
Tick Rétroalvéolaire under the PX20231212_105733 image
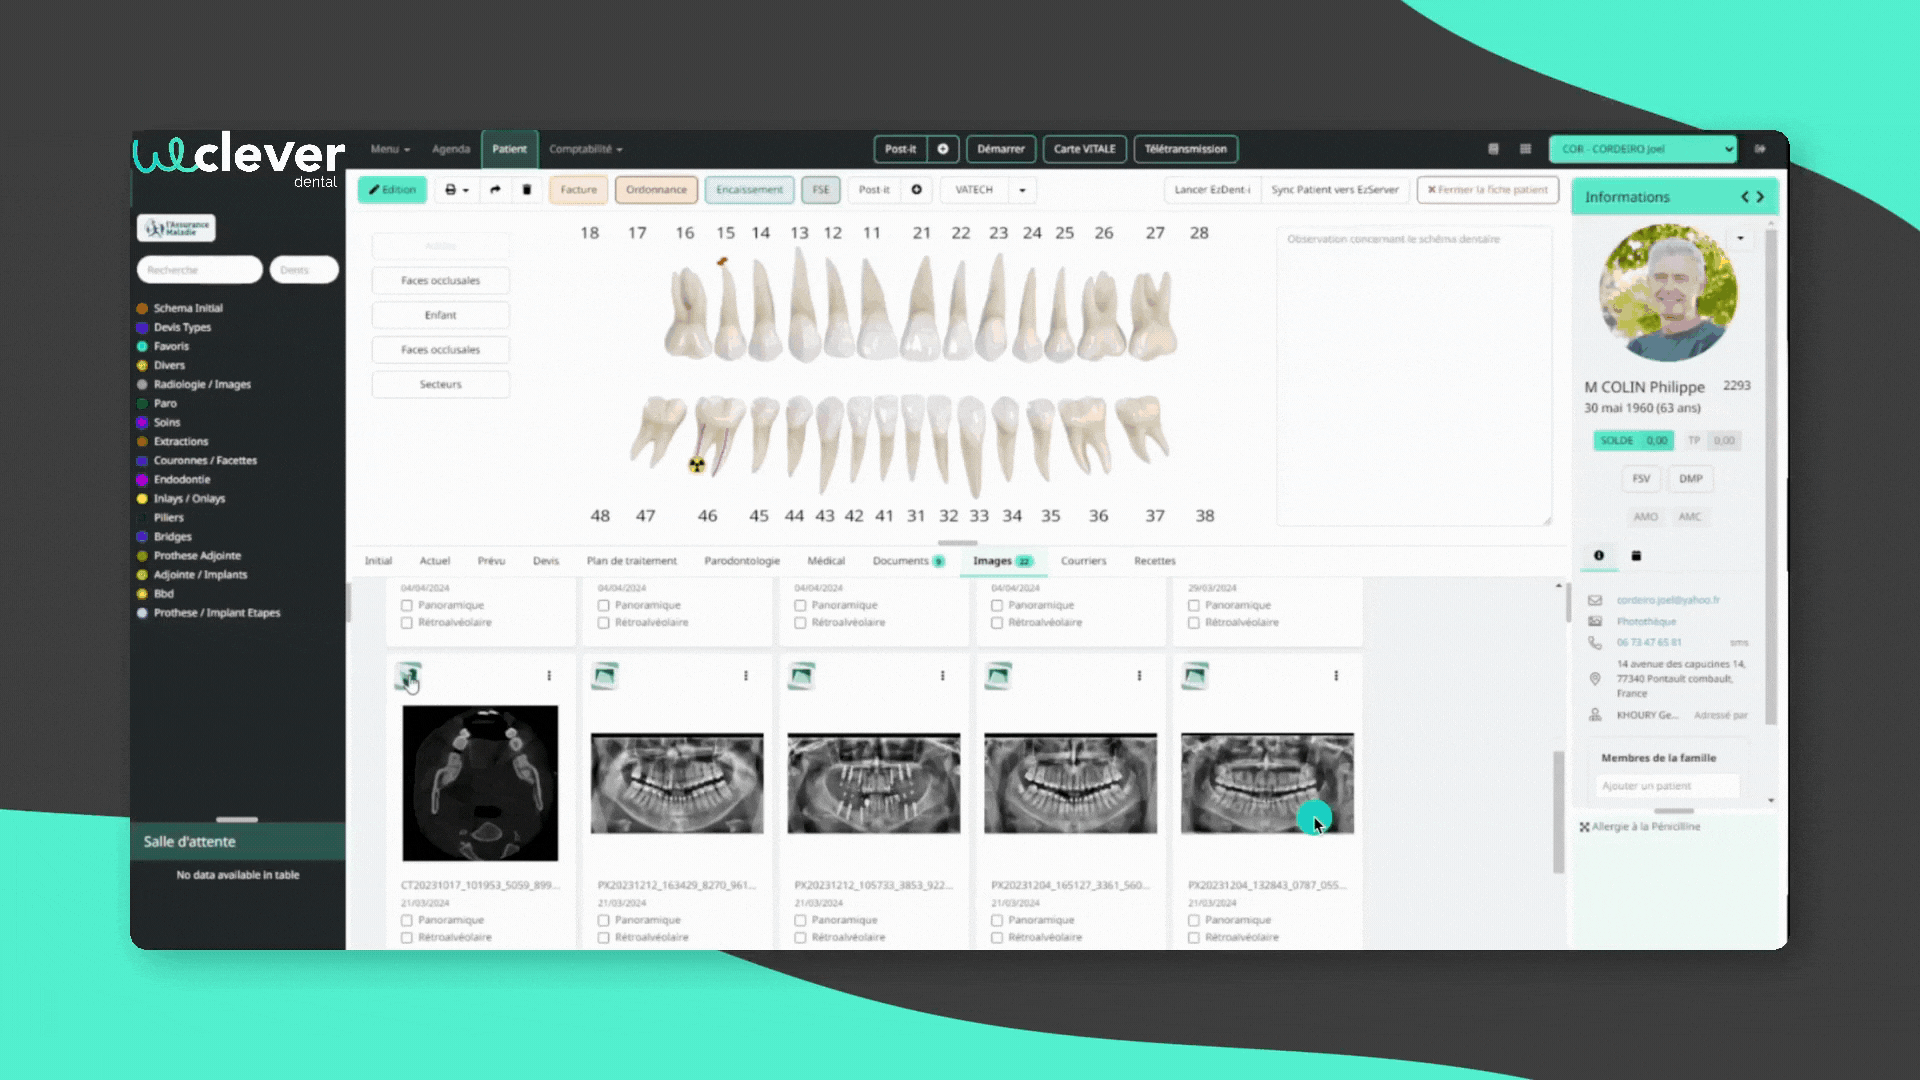click(x=800, y=938)
